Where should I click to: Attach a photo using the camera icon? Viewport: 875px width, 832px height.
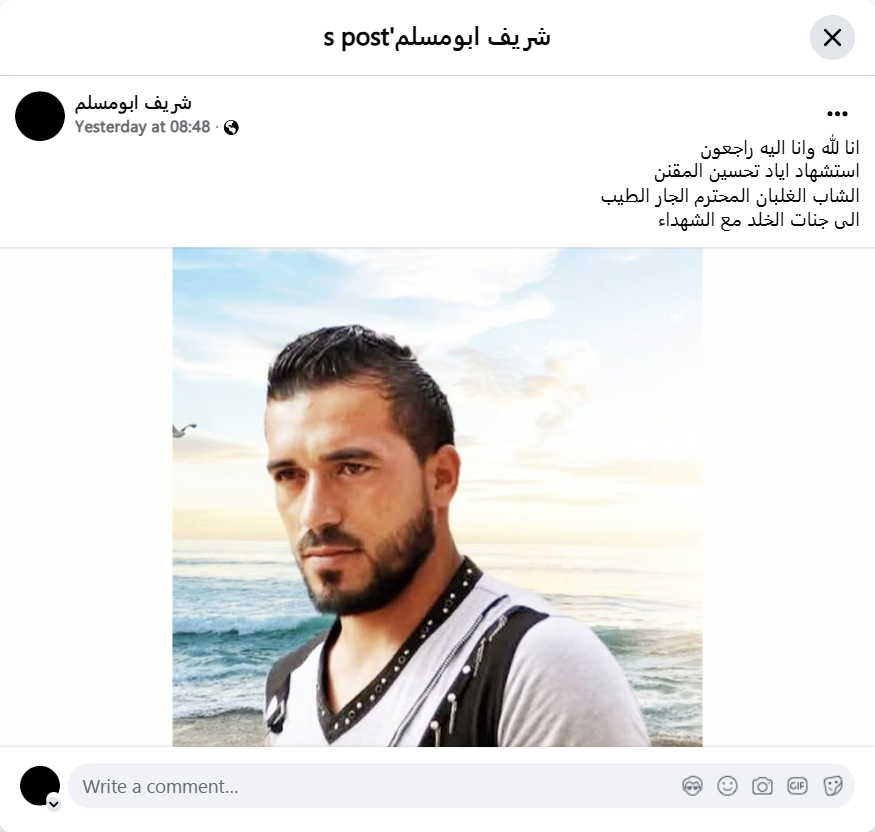(x=762, y=786)
